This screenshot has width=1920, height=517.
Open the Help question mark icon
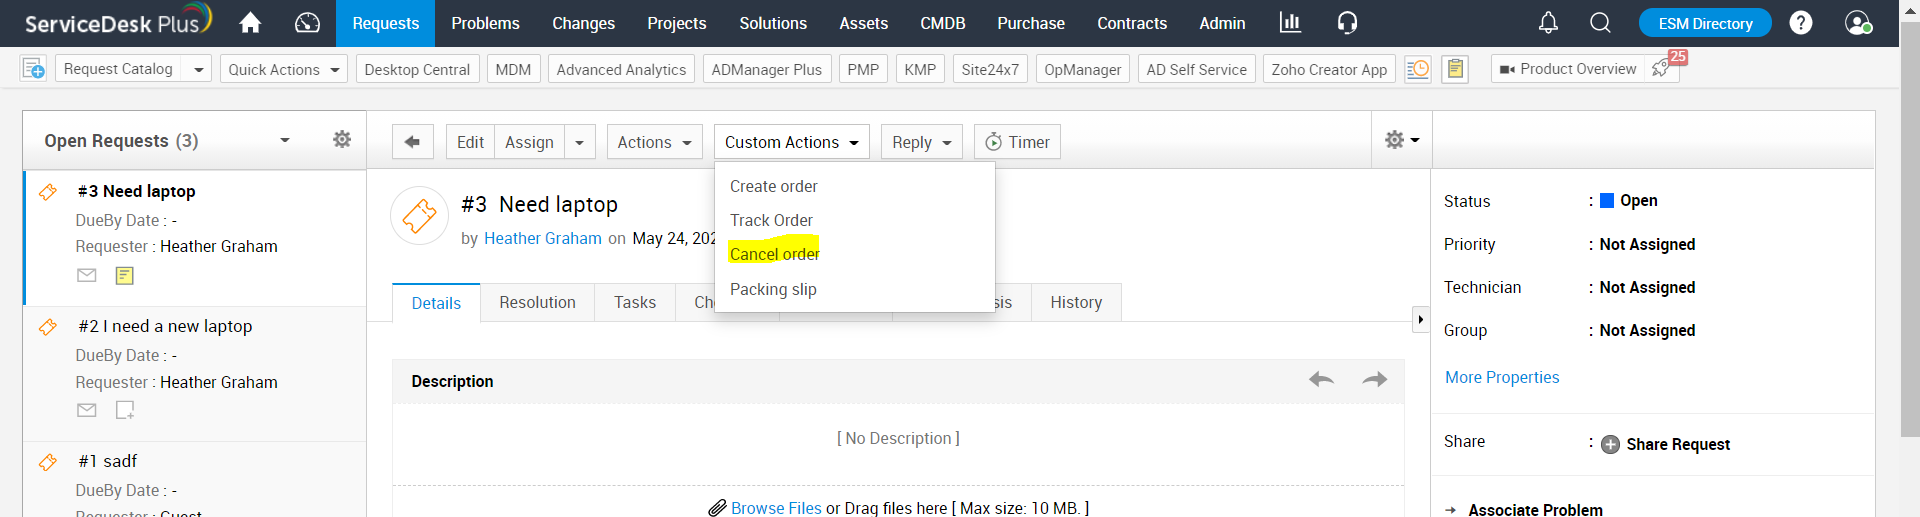pos(1800,23)
